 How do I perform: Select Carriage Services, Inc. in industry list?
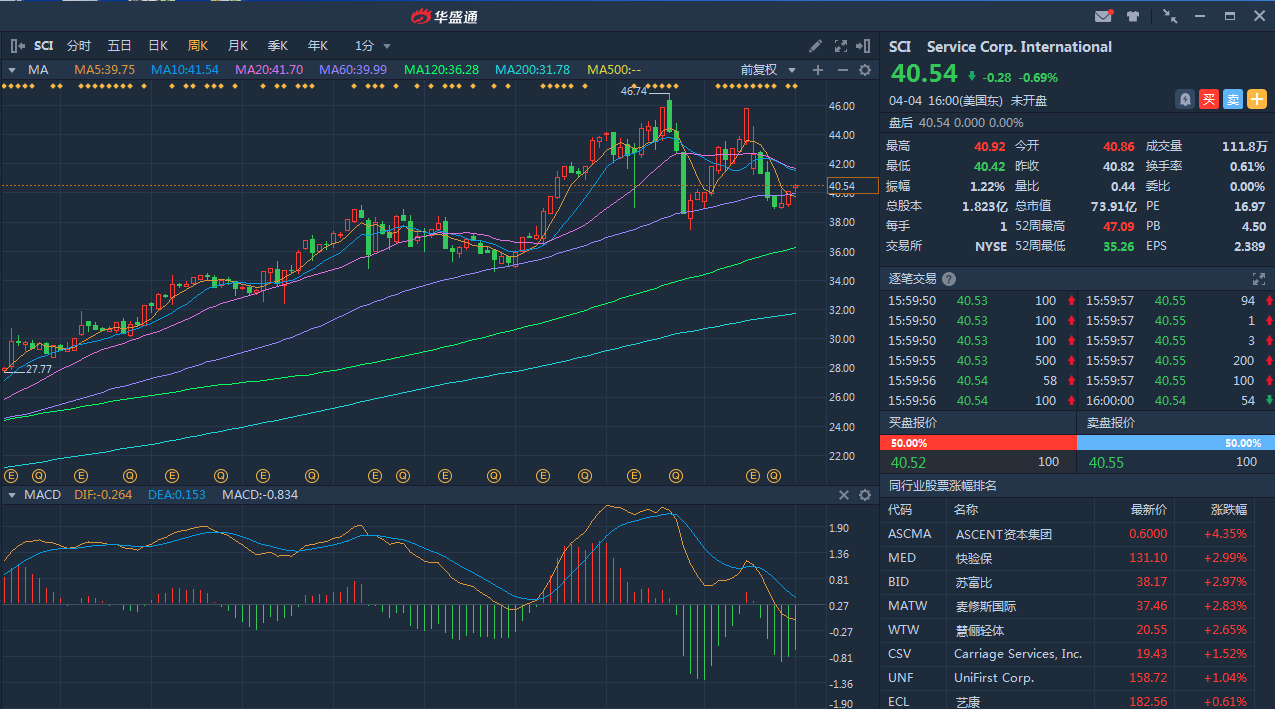coord(1018,654)
